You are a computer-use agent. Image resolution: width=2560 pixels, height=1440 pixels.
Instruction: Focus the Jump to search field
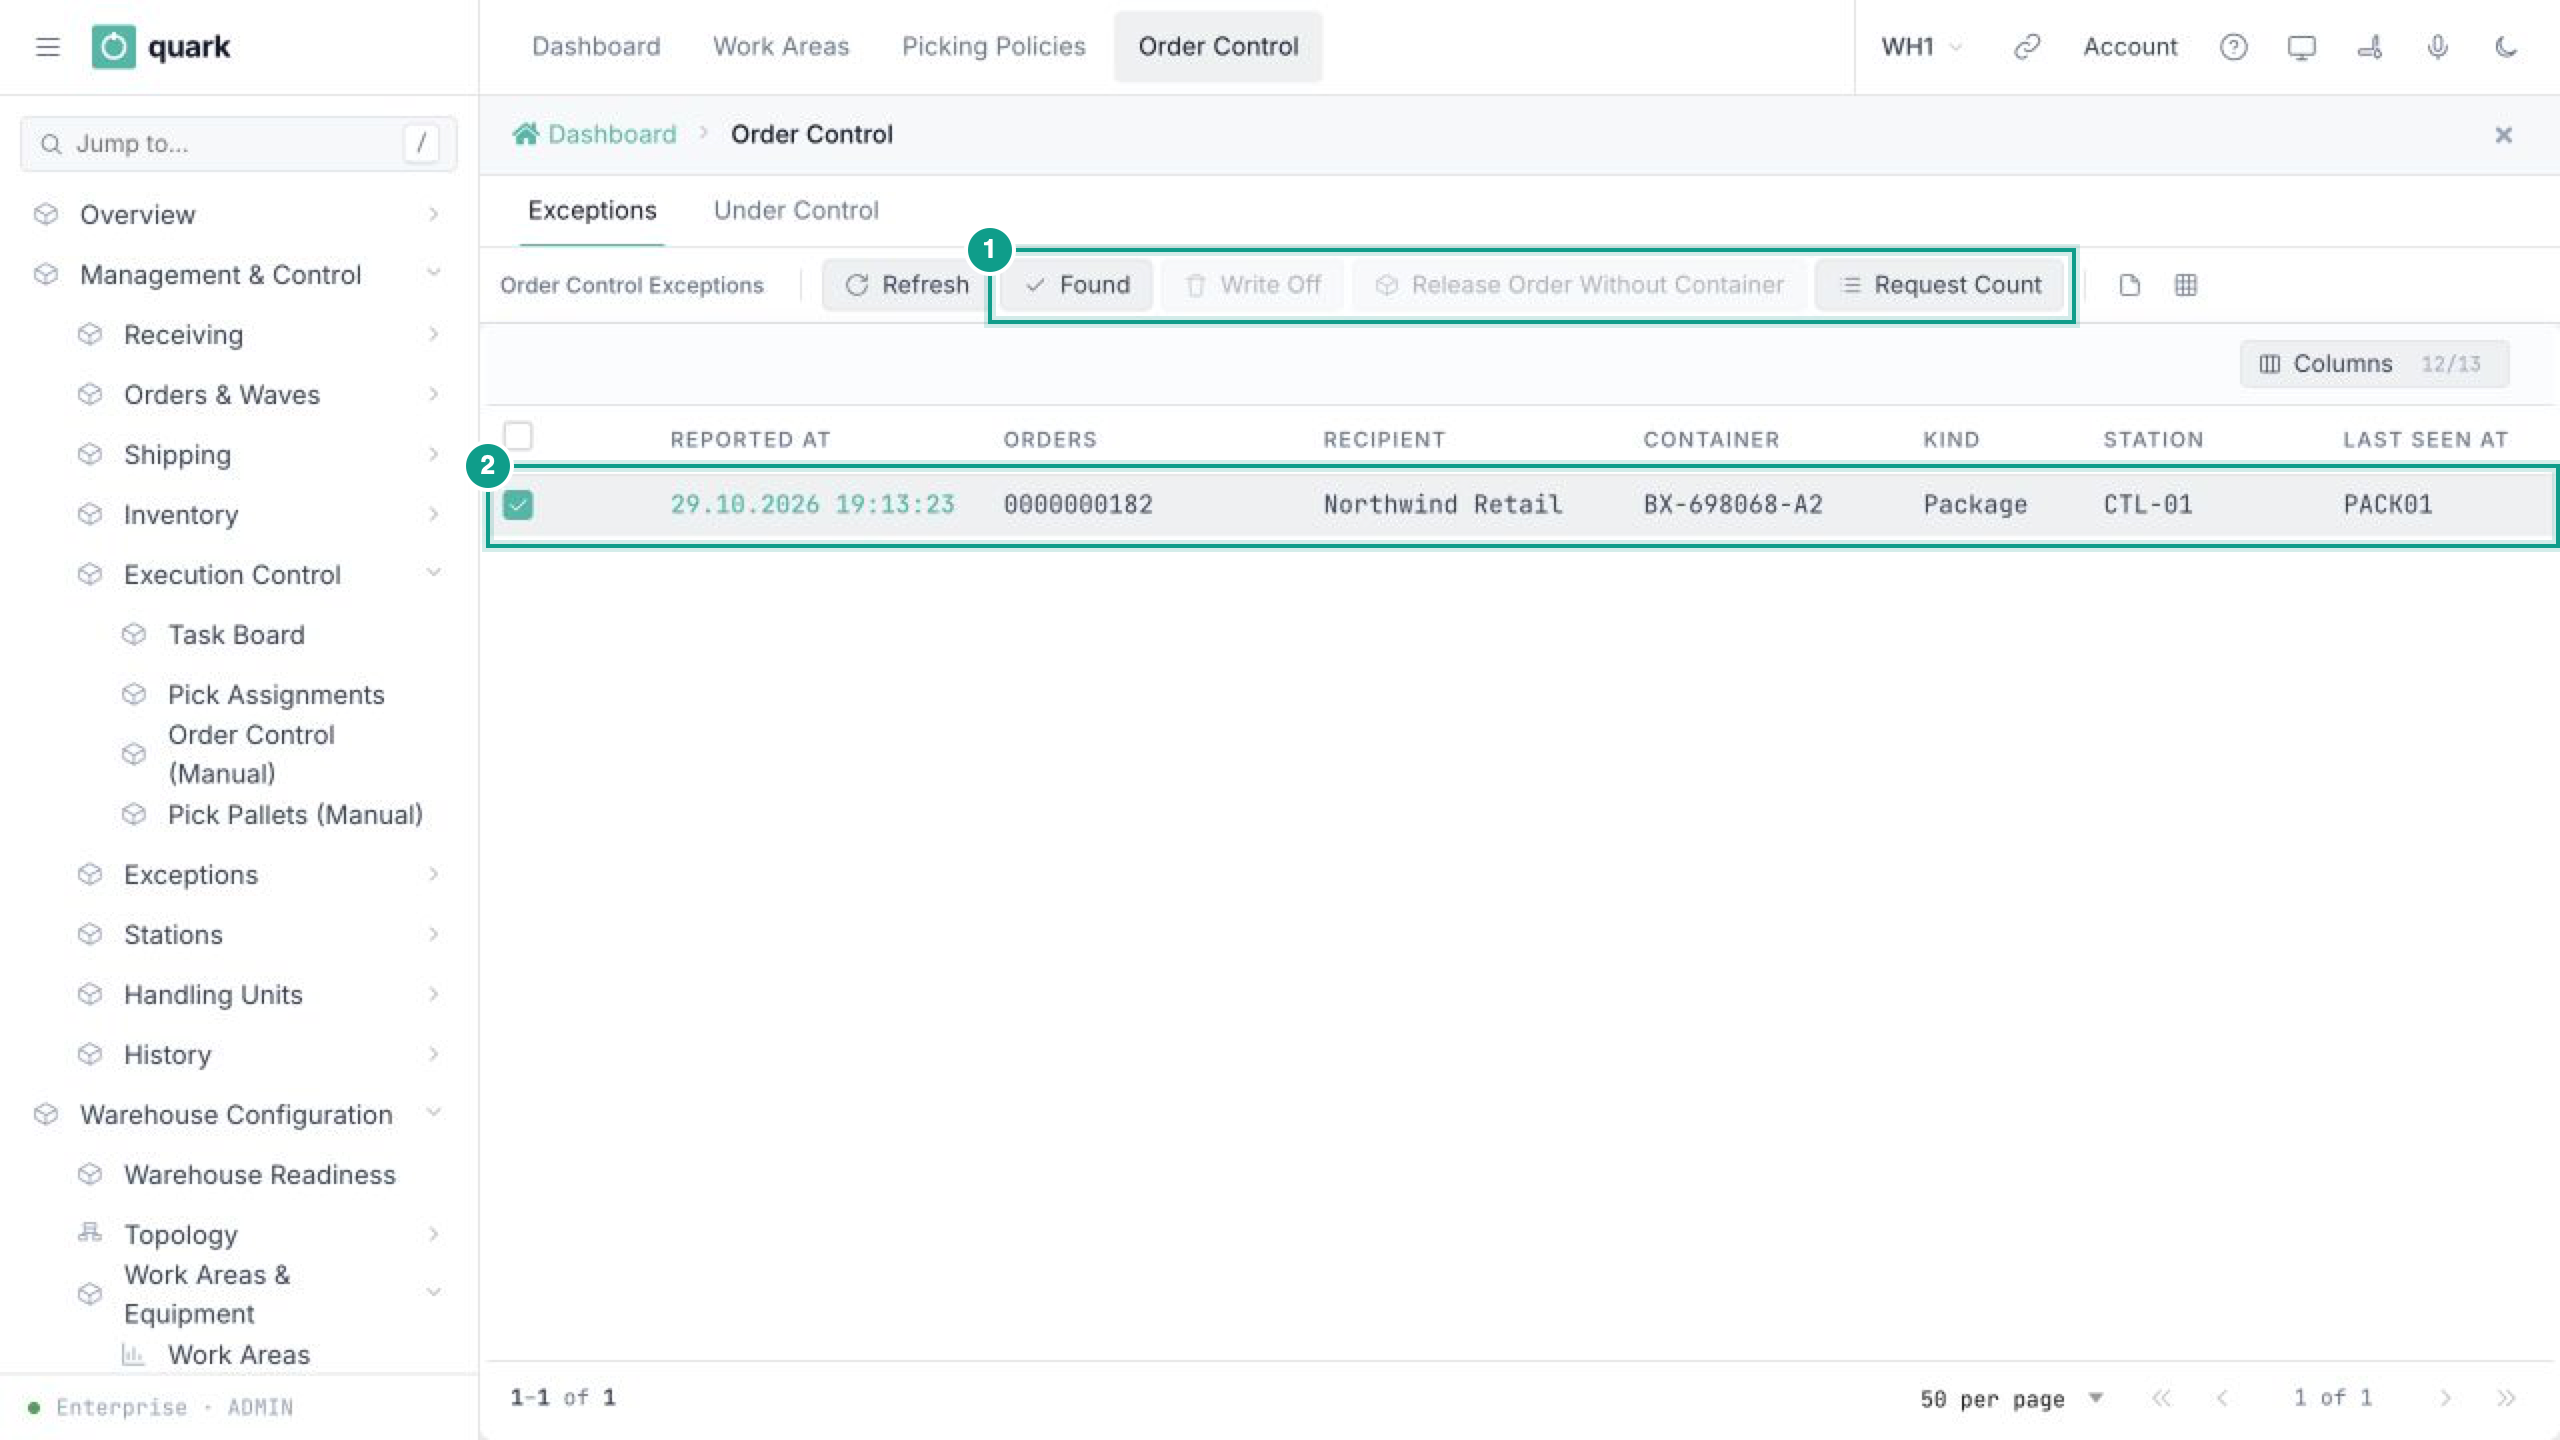click(238, 144)
